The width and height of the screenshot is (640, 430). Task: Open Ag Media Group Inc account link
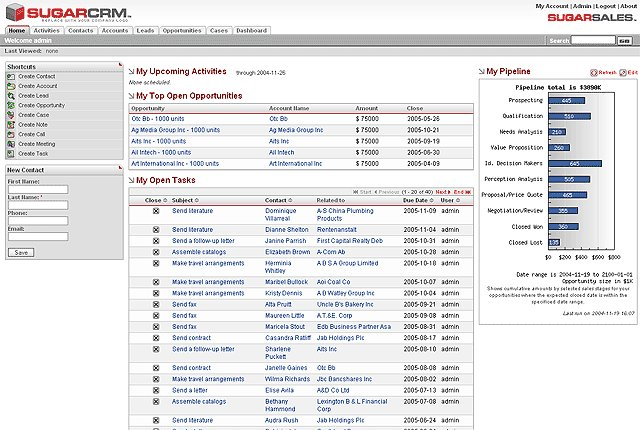pyautogui.click(x=296, y=130)
